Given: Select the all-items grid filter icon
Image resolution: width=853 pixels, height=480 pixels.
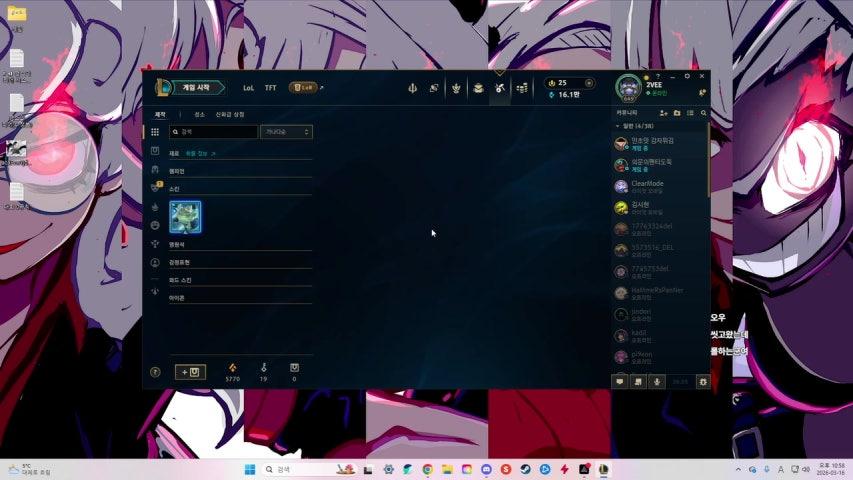Looking at the screenshot, I should coord(155,132).
